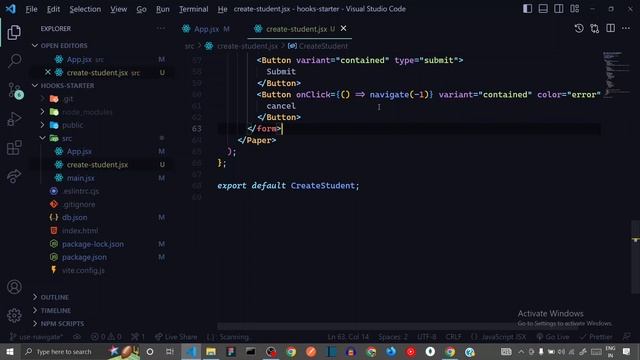Click the open changes compare icon
This screenshot has width=640, height=360.
click(595, 28)
